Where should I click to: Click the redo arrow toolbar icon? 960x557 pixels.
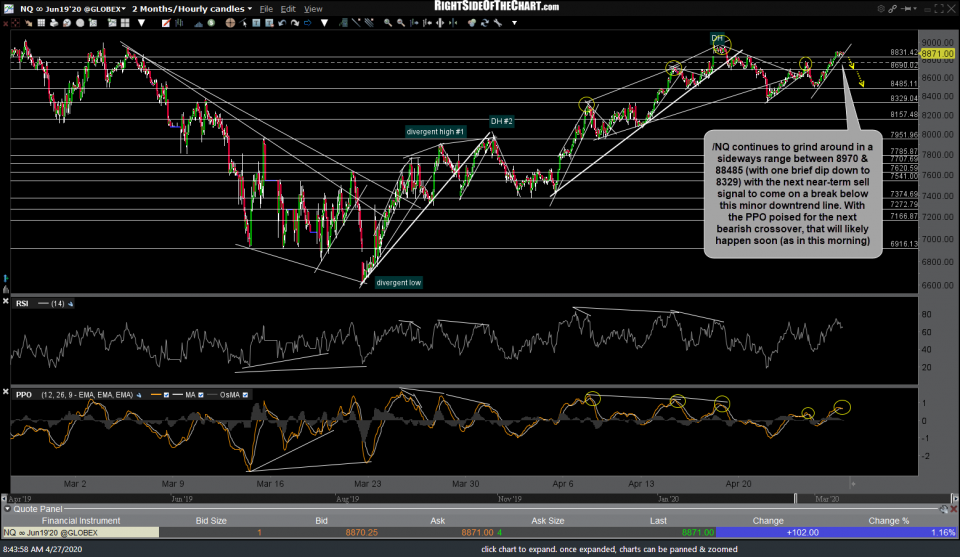coord(294,23)
